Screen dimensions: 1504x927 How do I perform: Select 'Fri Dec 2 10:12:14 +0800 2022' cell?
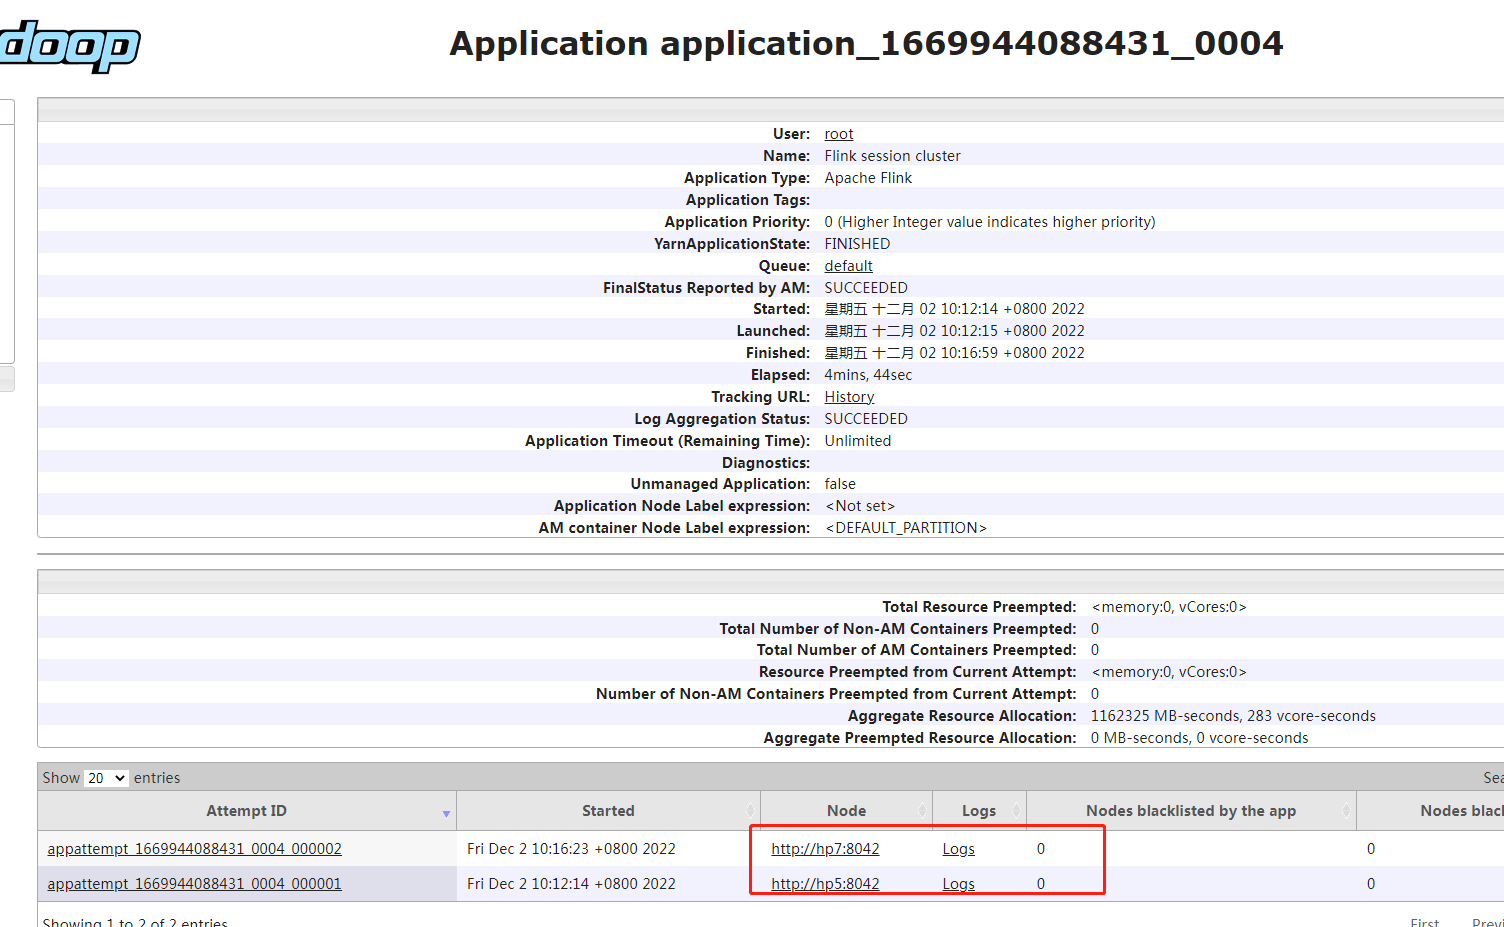[x=571, y=884]
